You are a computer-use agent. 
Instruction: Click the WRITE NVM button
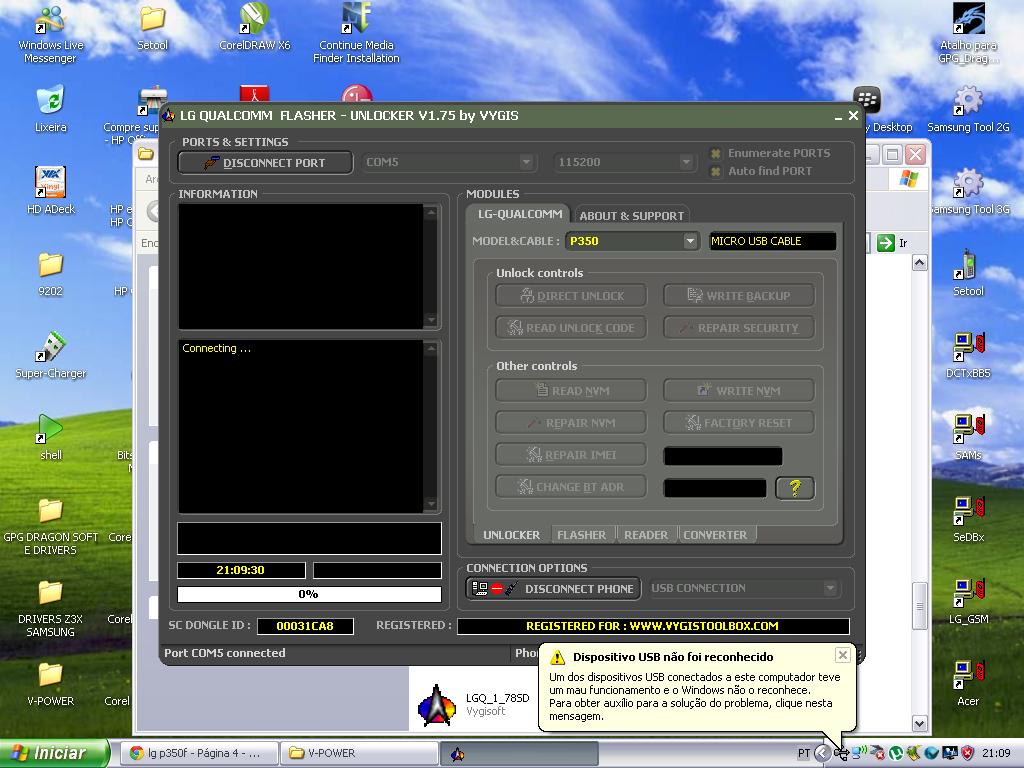click(x=739, y=391)
